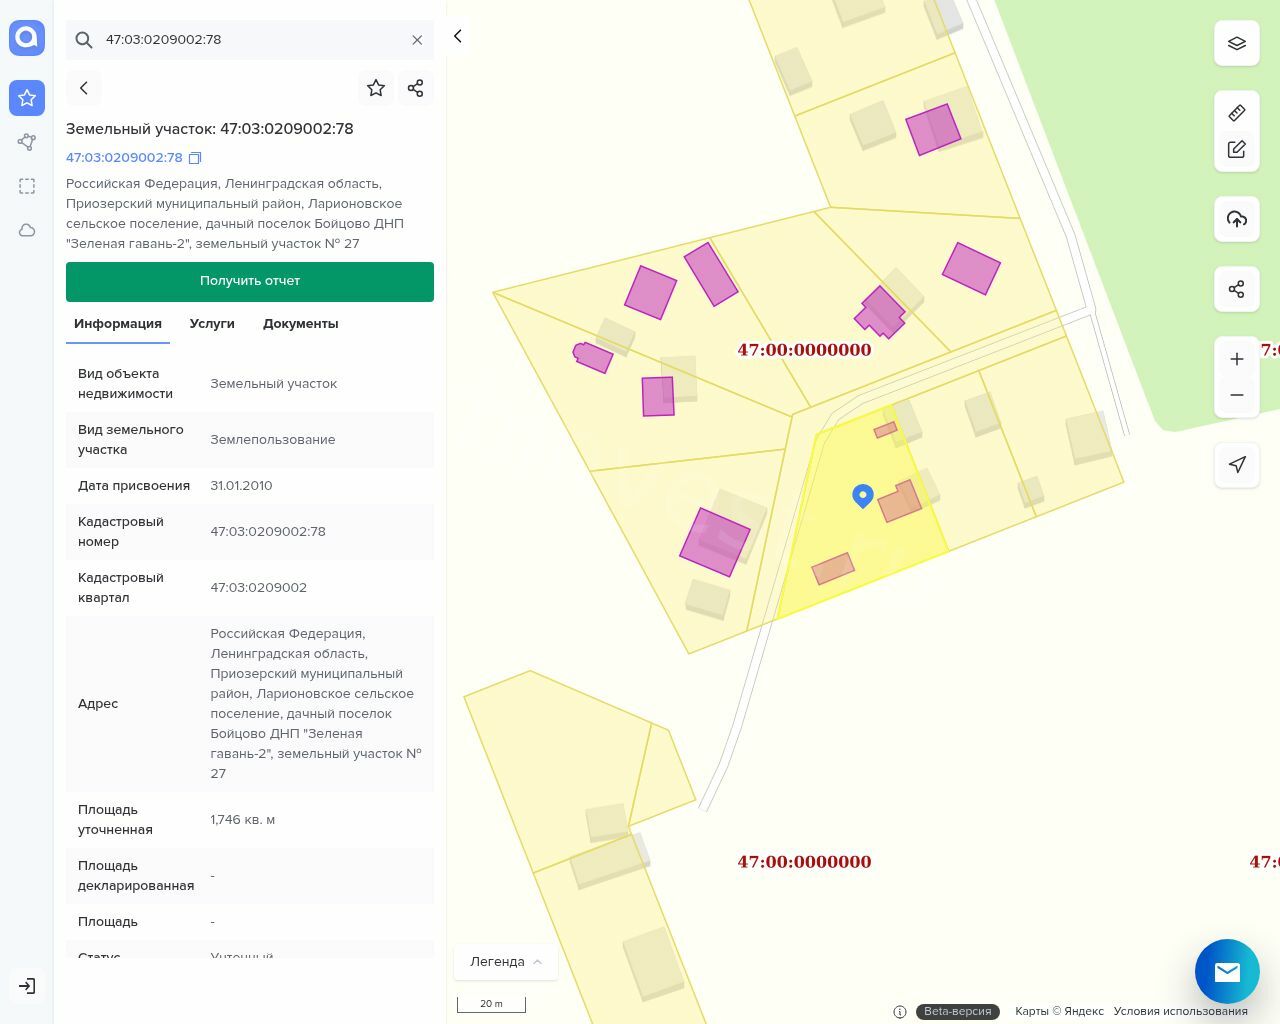Activate the draw/edit tool on map
1280x1024 pixels.
1236,149
